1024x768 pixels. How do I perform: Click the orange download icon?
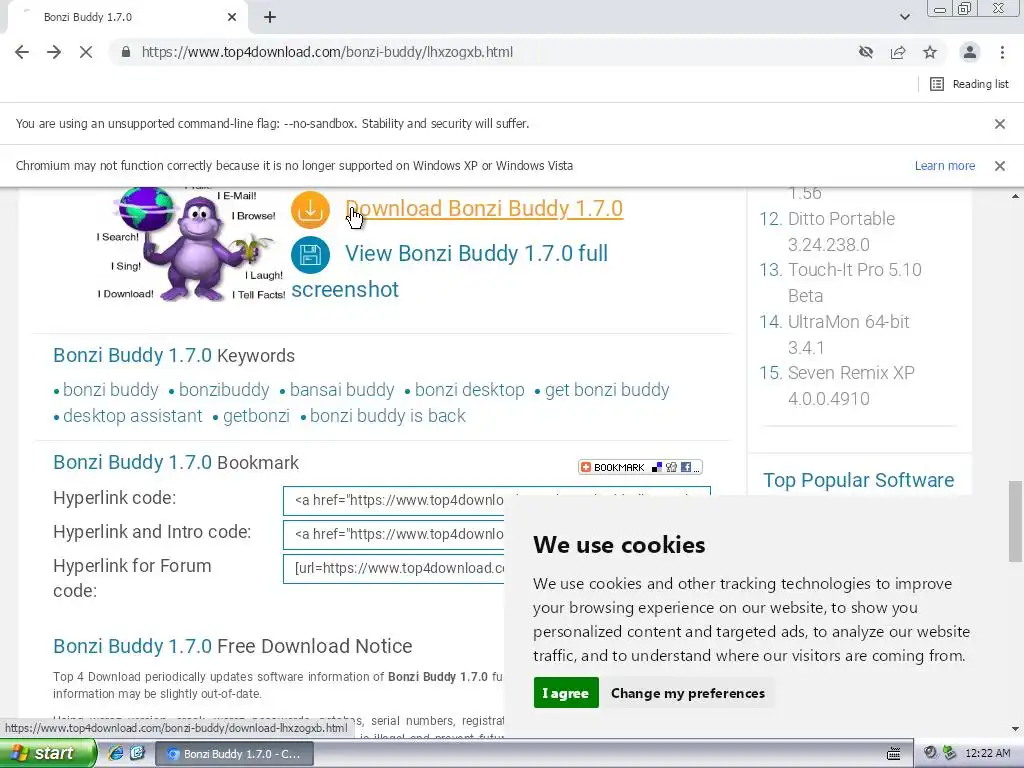coord(310,210)
